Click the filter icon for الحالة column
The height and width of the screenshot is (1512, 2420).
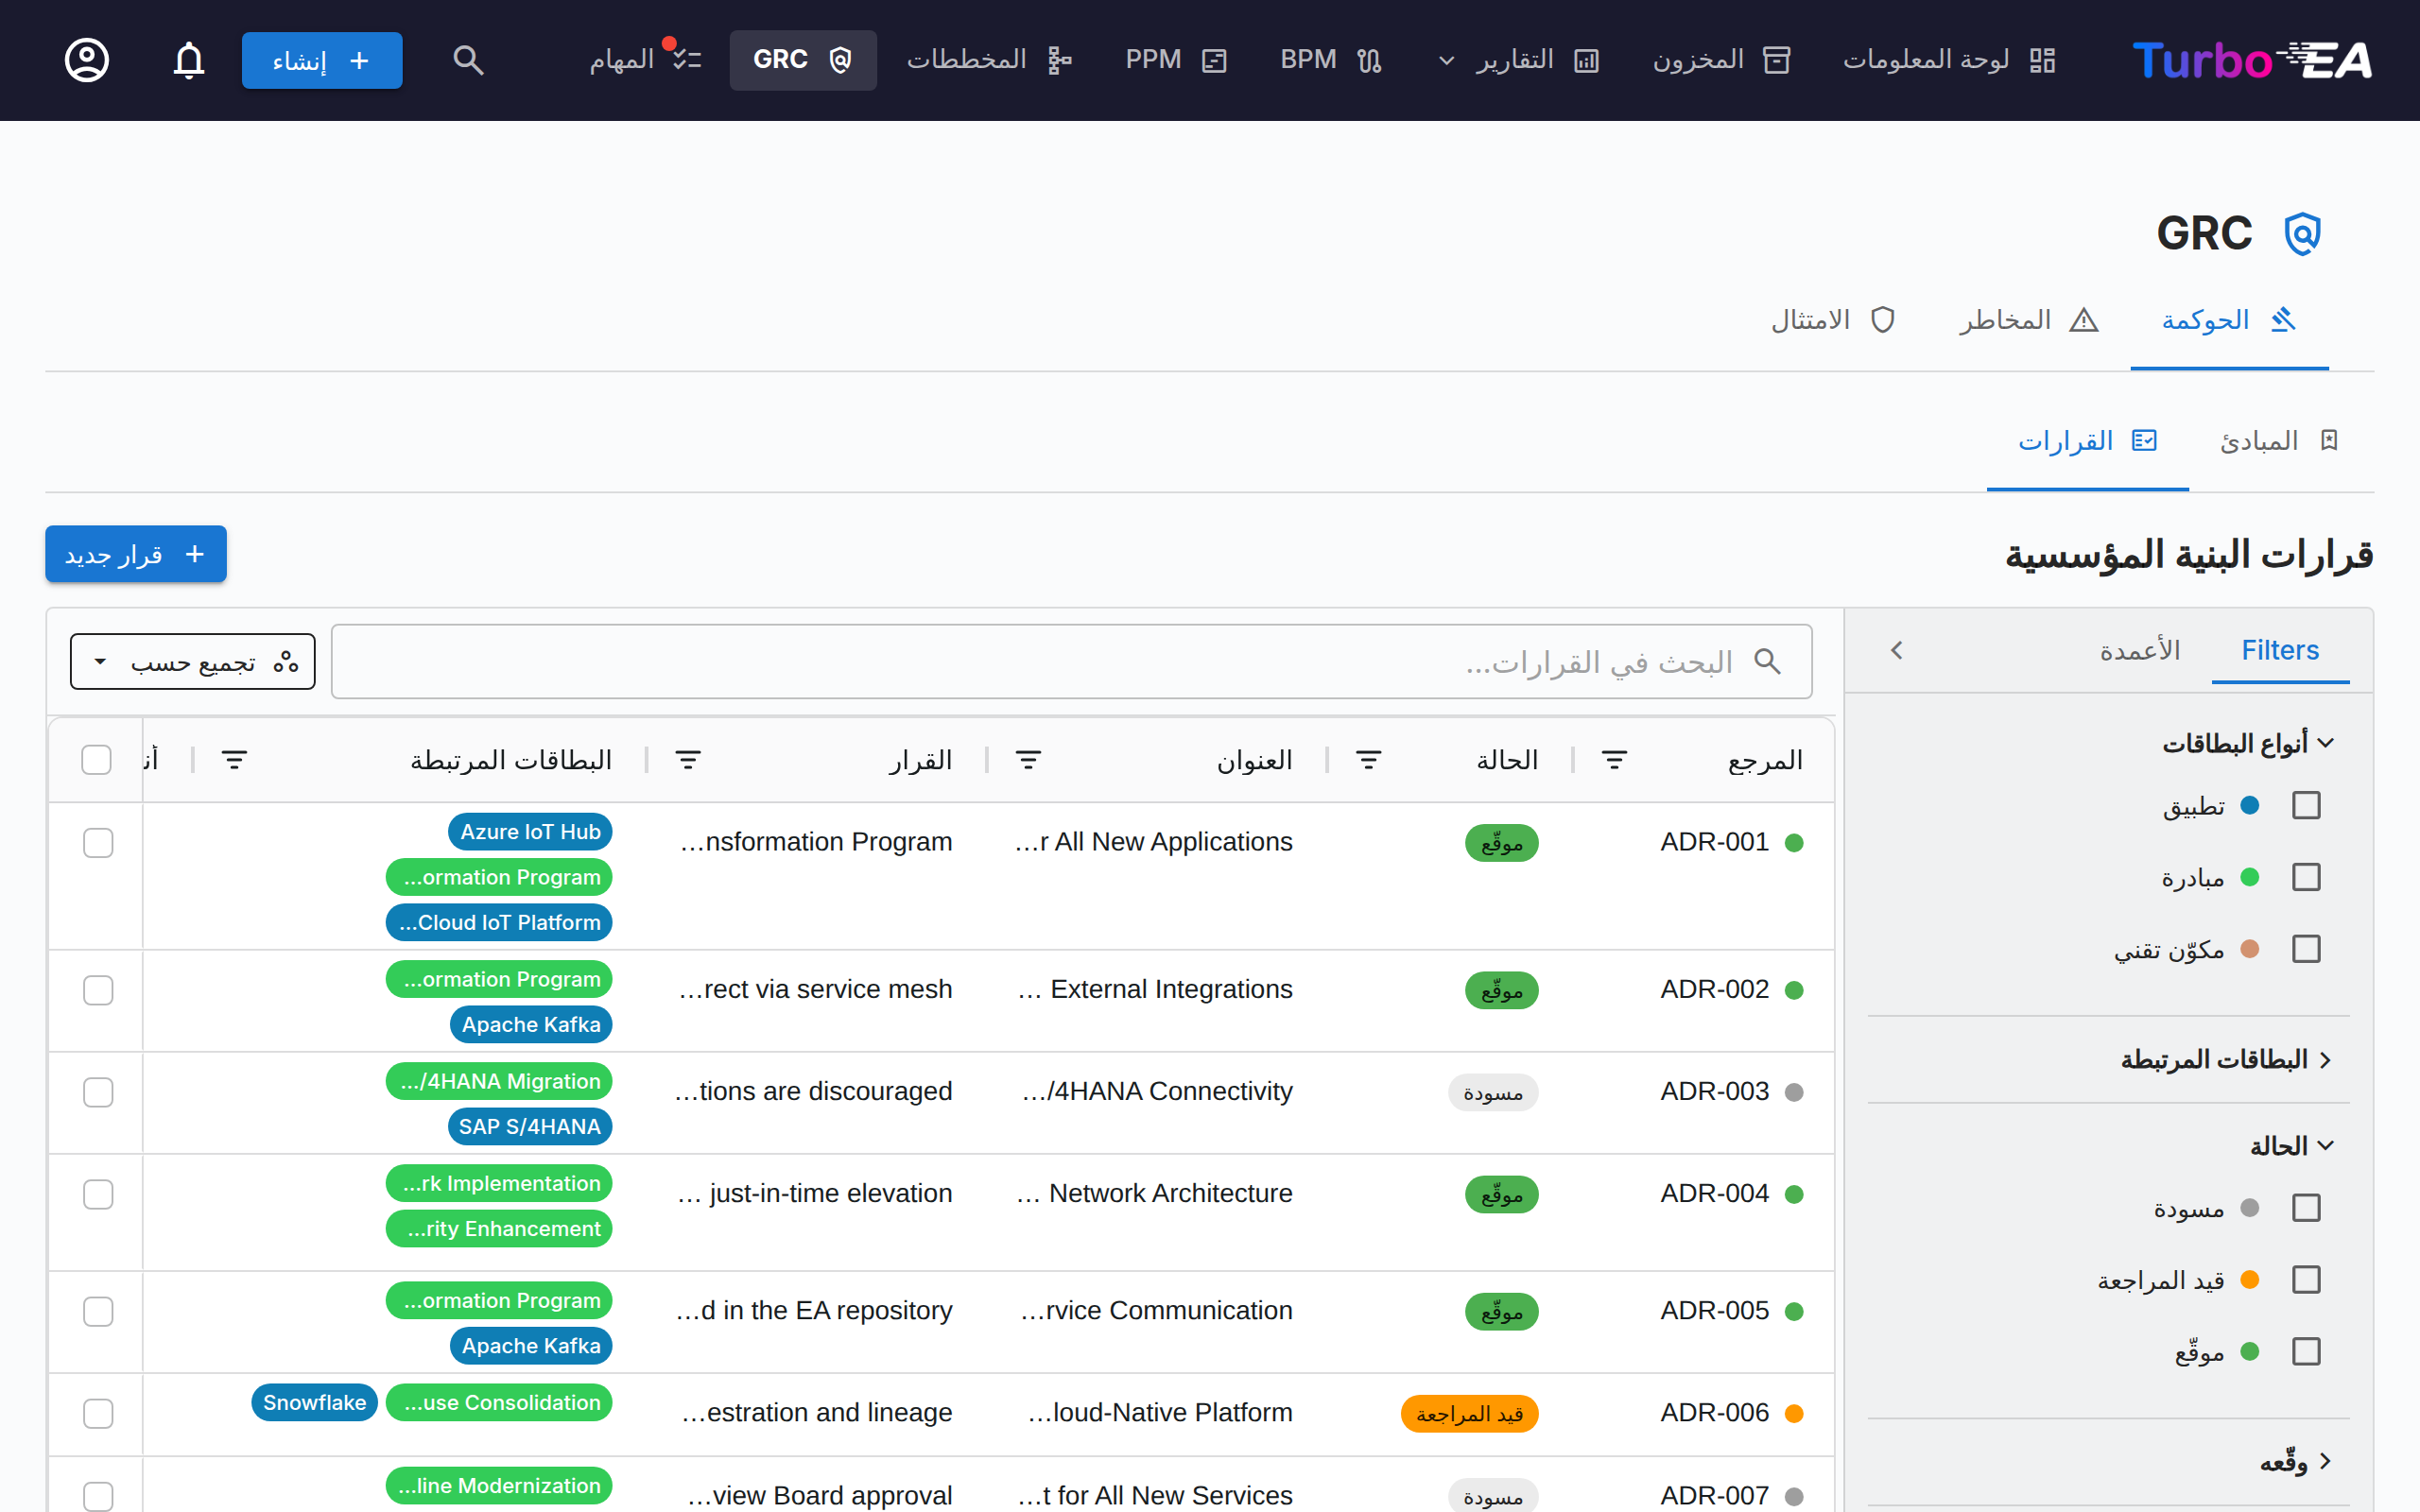click(x=1369, y=760)
